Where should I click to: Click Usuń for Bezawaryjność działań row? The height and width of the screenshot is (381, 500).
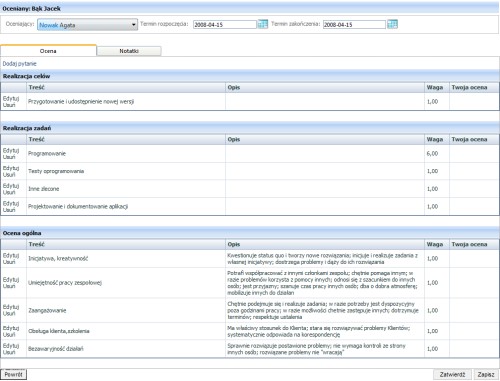[9, 352]
